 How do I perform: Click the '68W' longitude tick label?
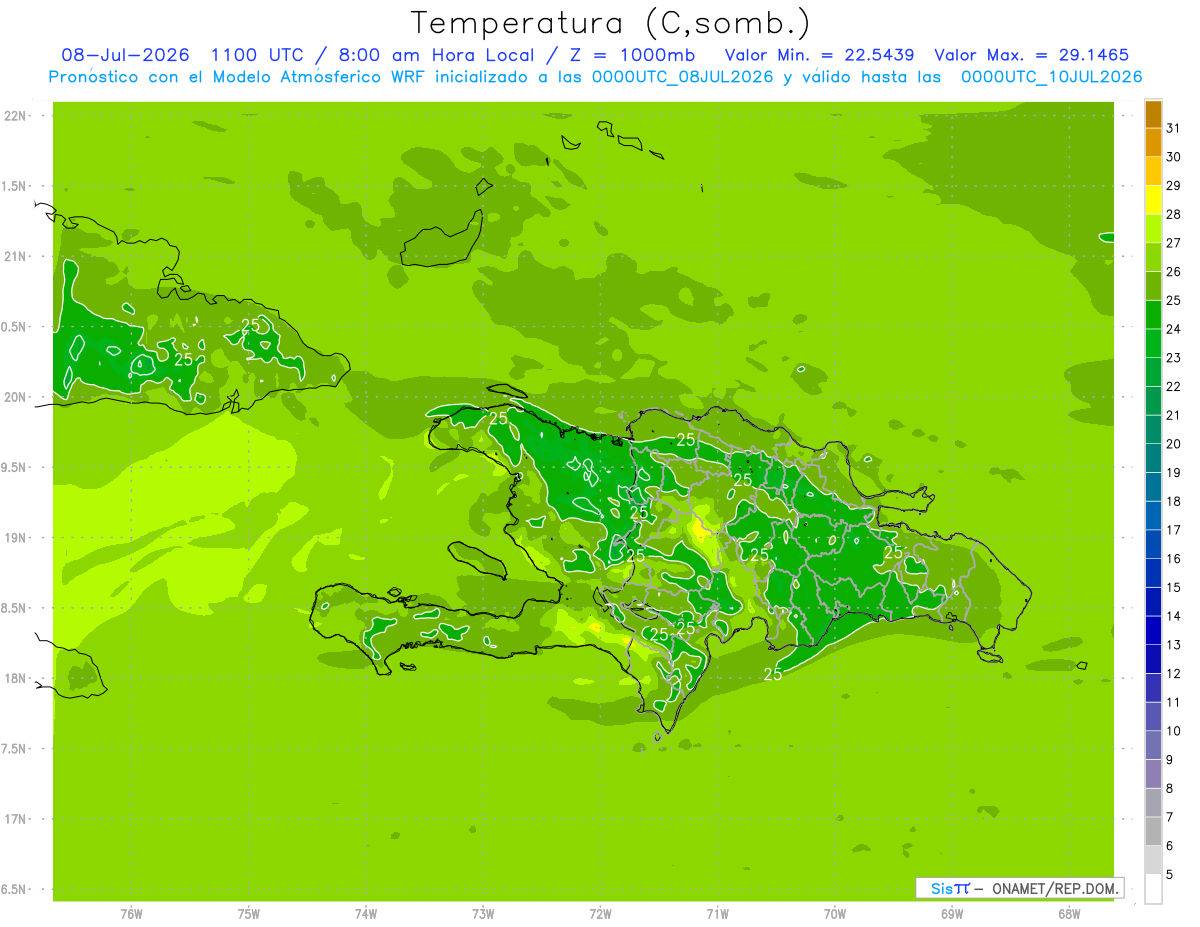pyautogui.click(x=1069, y=914)
